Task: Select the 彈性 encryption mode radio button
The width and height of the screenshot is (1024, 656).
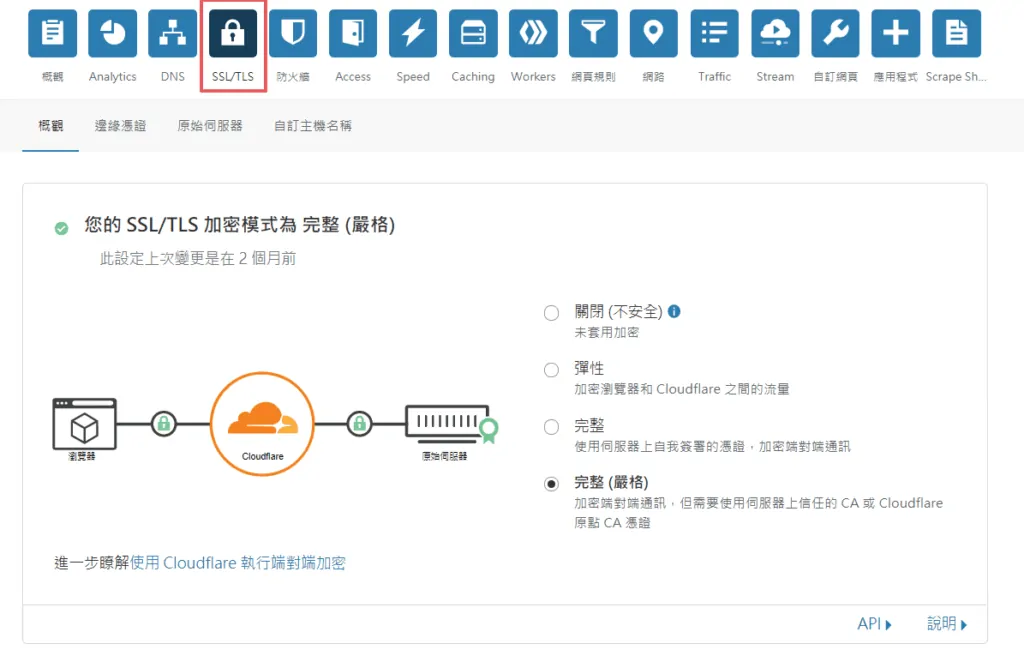Action: 551,370
